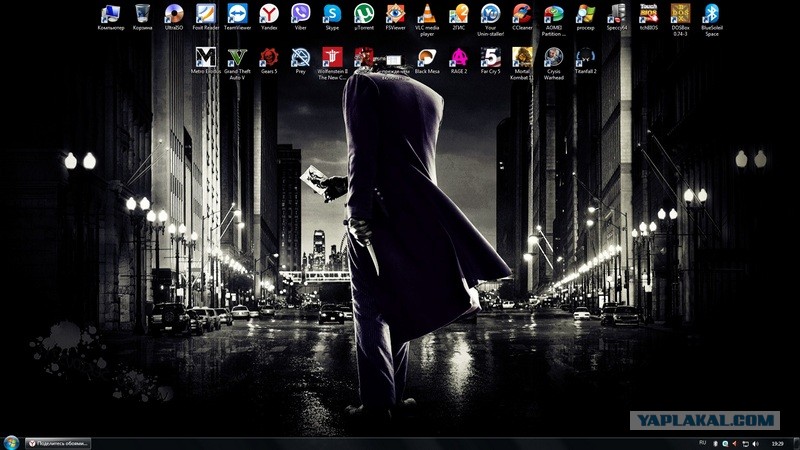Open the Far Cry 5 shortcut
The height and width of the screenshot is (450, 800).
[490, 61]
